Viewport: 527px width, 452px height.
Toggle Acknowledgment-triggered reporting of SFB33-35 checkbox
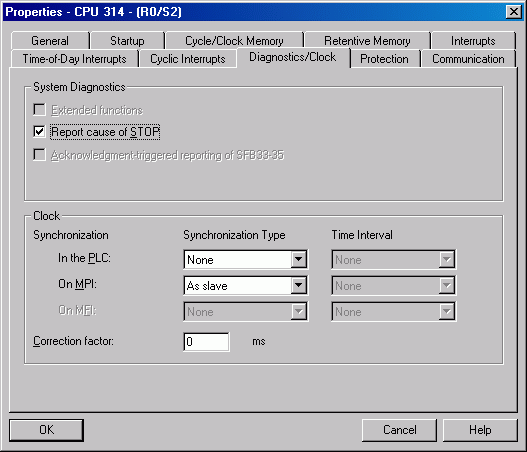[39, 155]
